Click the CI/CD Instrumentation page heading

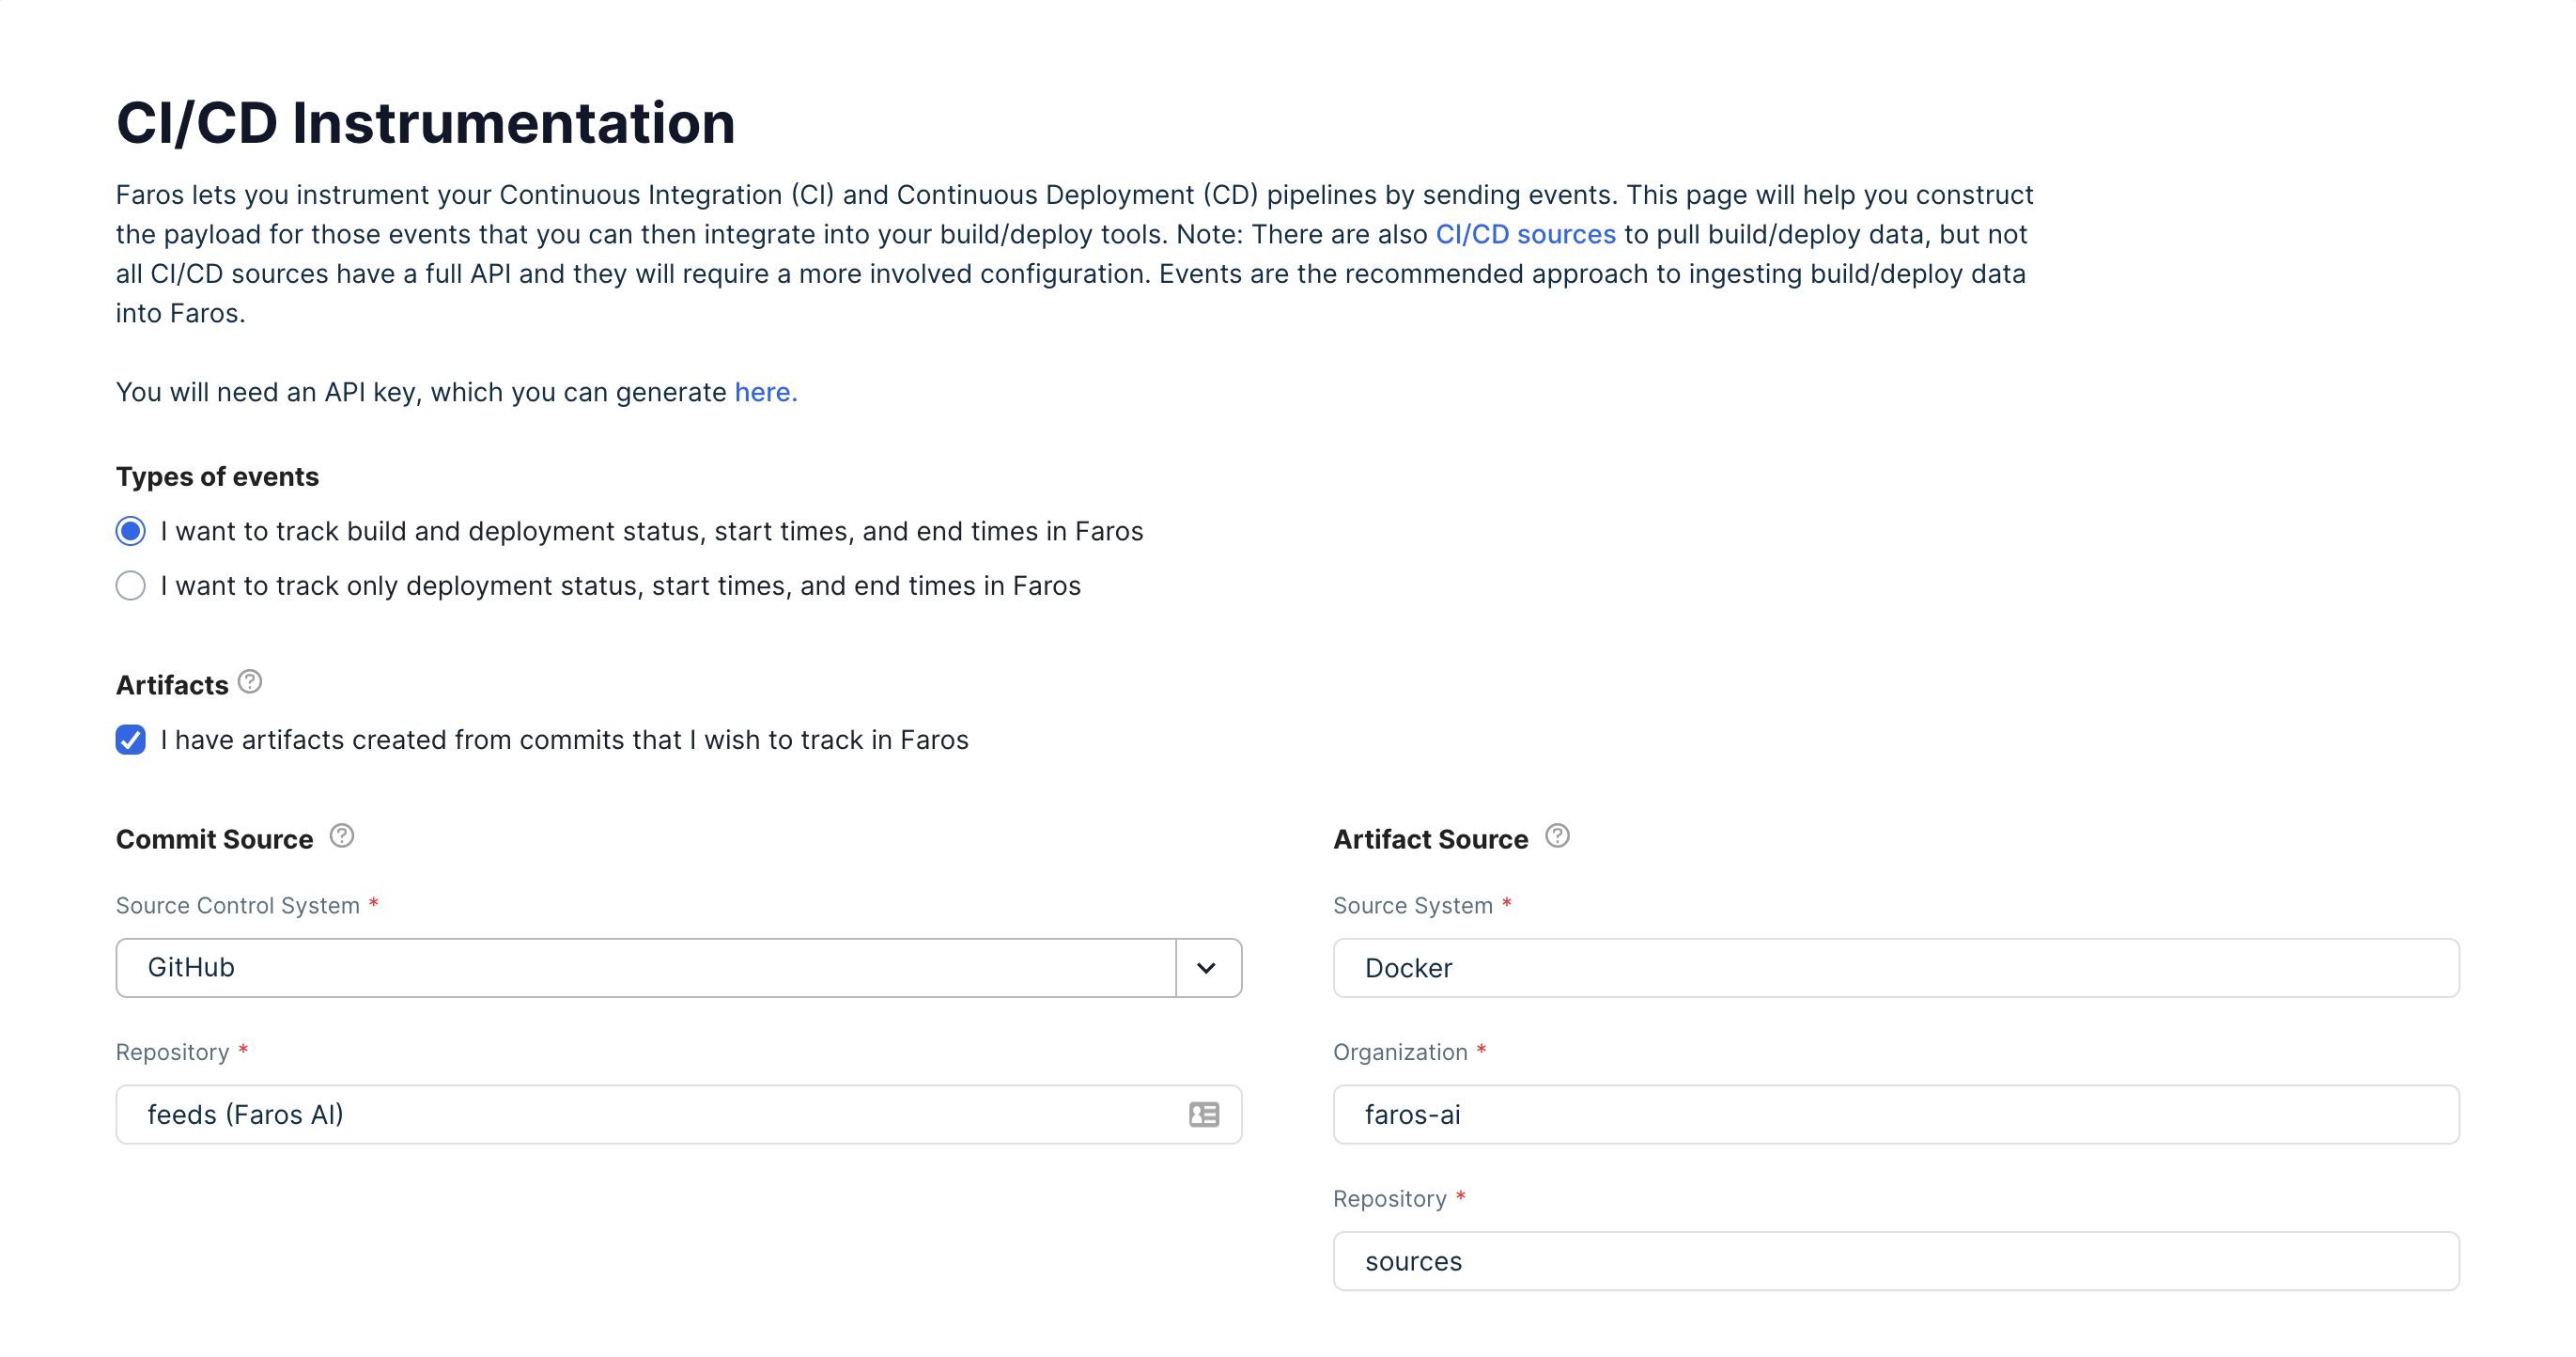pos(426,123)
